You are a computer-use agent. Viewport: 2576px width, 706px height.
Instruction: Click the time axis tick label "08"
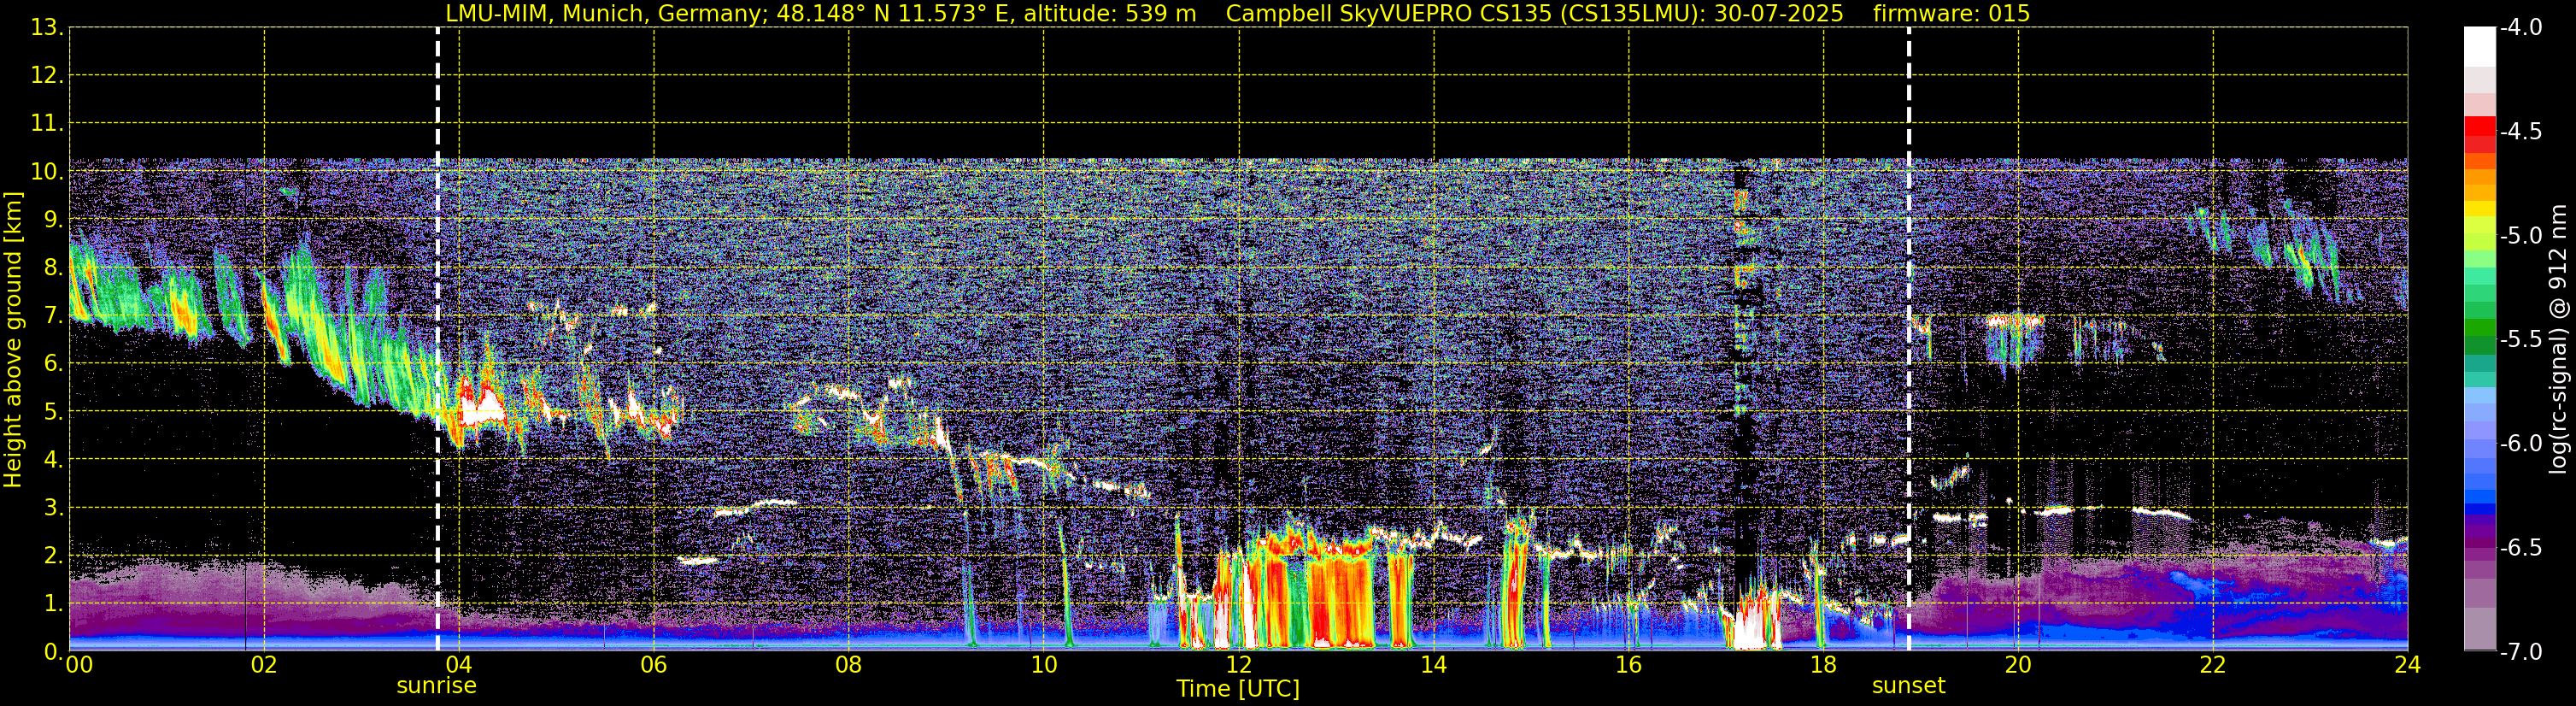(849, 665)
